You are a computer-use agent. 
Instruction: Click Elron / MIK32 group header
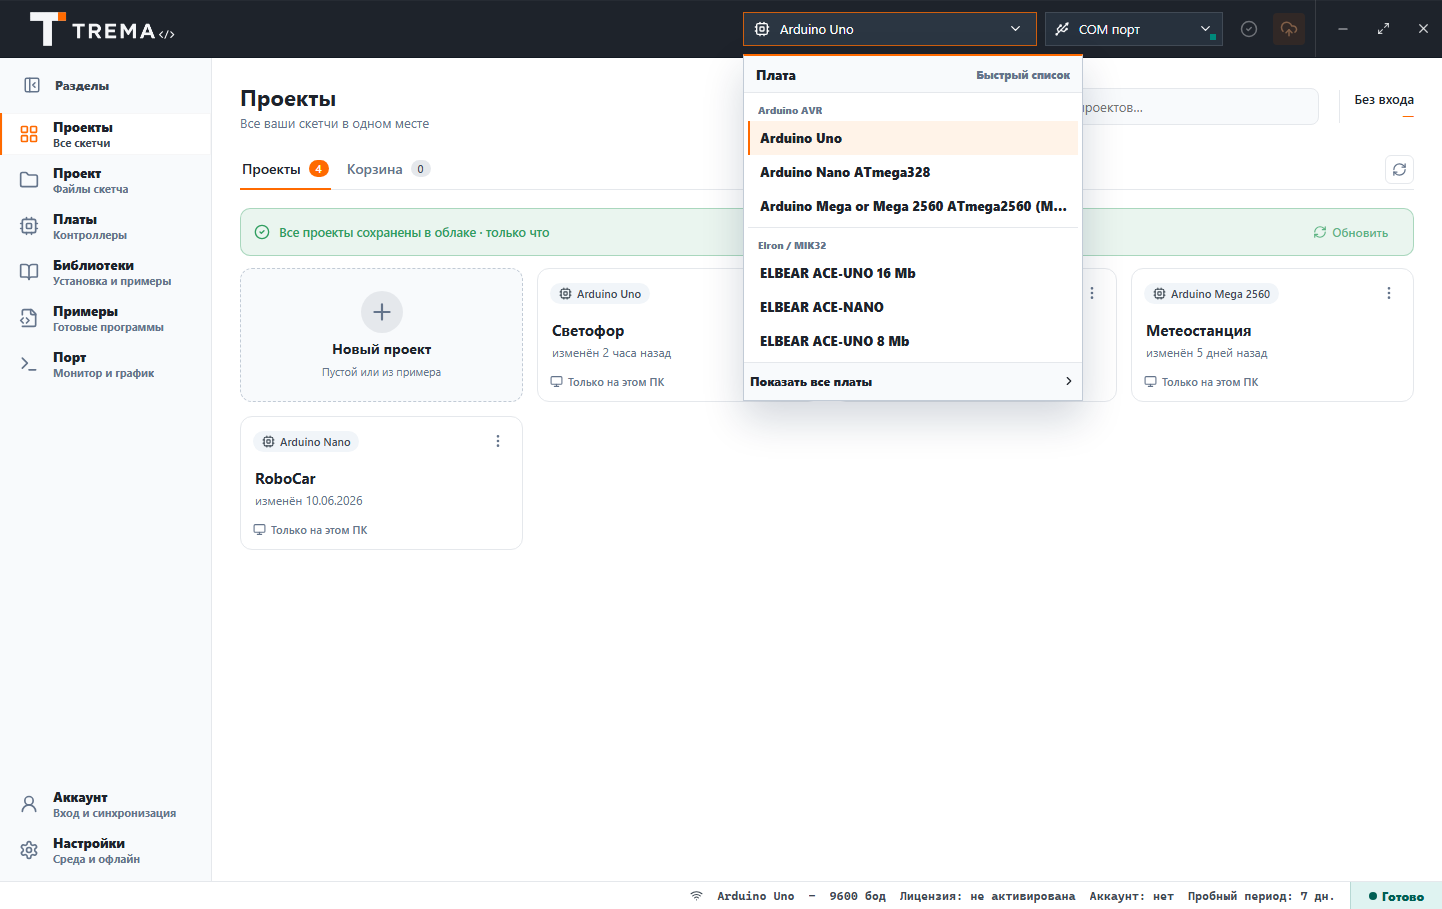coord(792,245)
